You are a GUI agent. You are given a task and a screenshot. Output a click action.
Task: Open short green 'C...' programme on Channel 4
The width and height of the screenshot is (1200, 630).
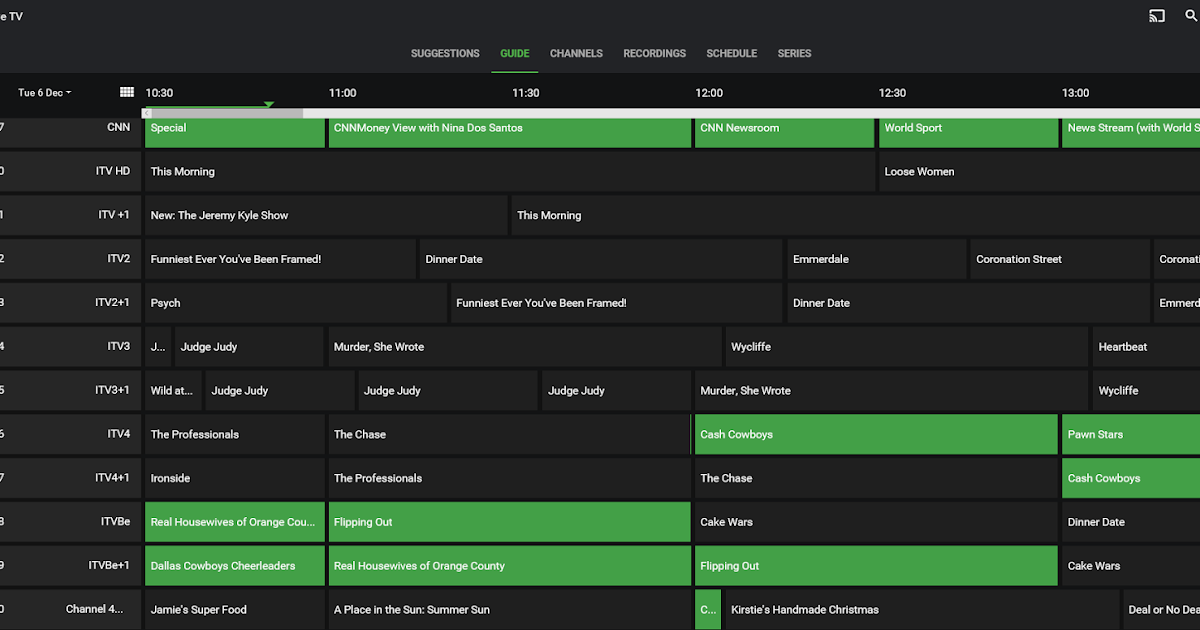click(708, 609)
